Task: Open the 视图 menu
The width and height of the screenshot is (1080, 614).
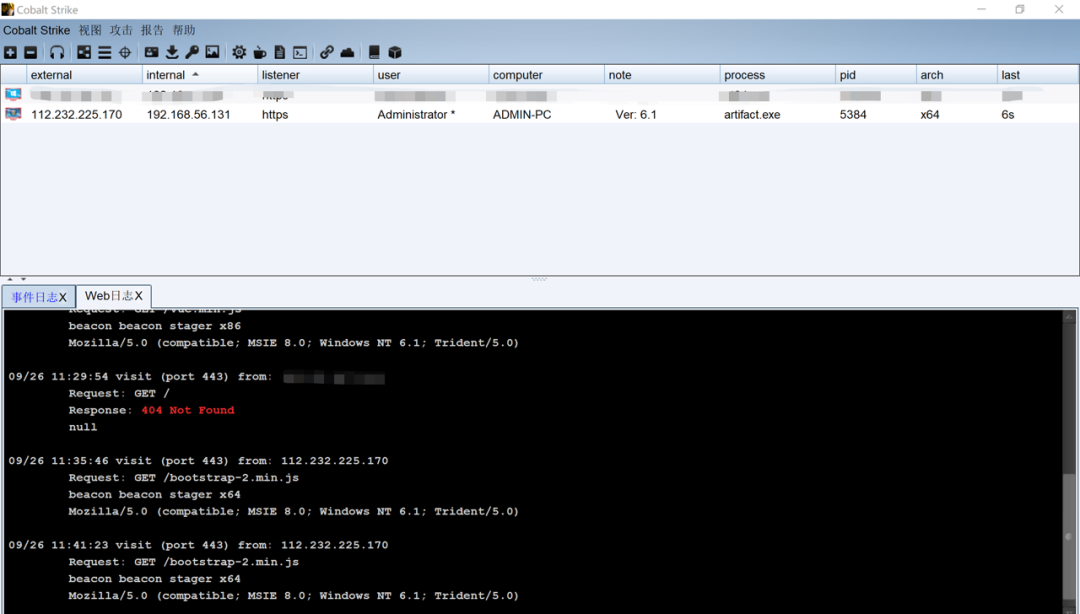Action: click(x=90, y=30)
